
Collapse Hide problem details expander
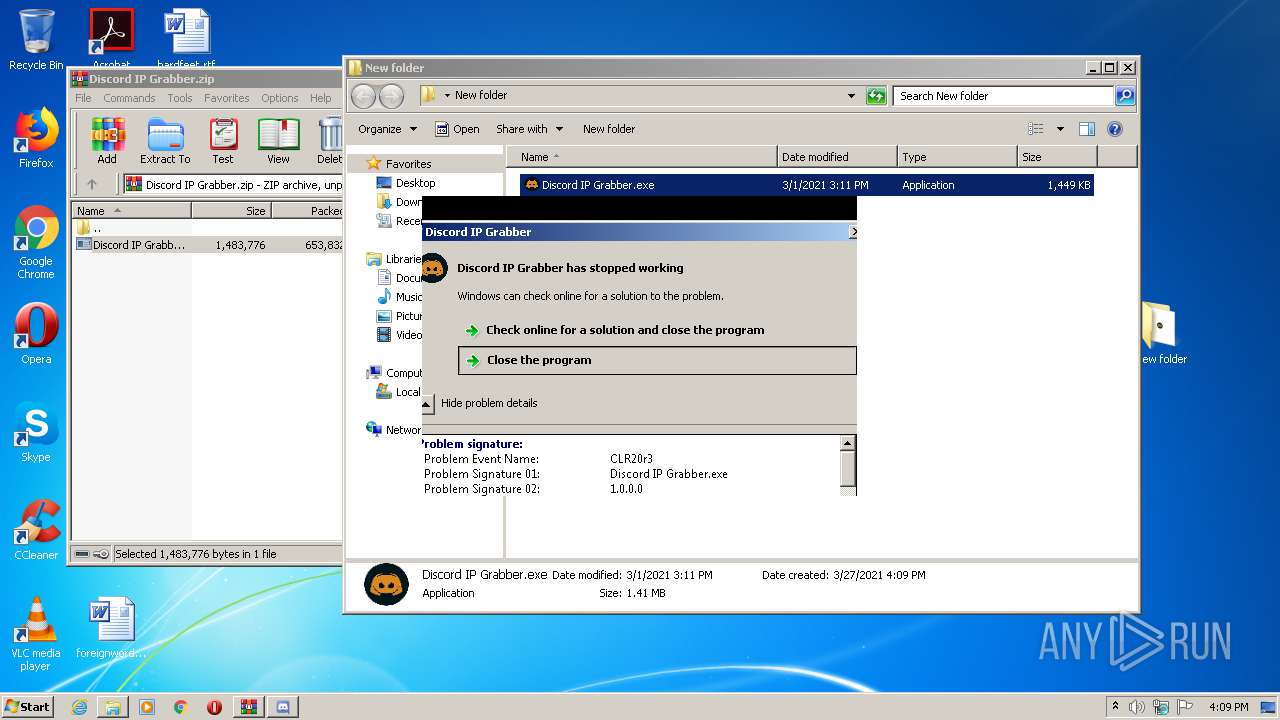point(427,404)
